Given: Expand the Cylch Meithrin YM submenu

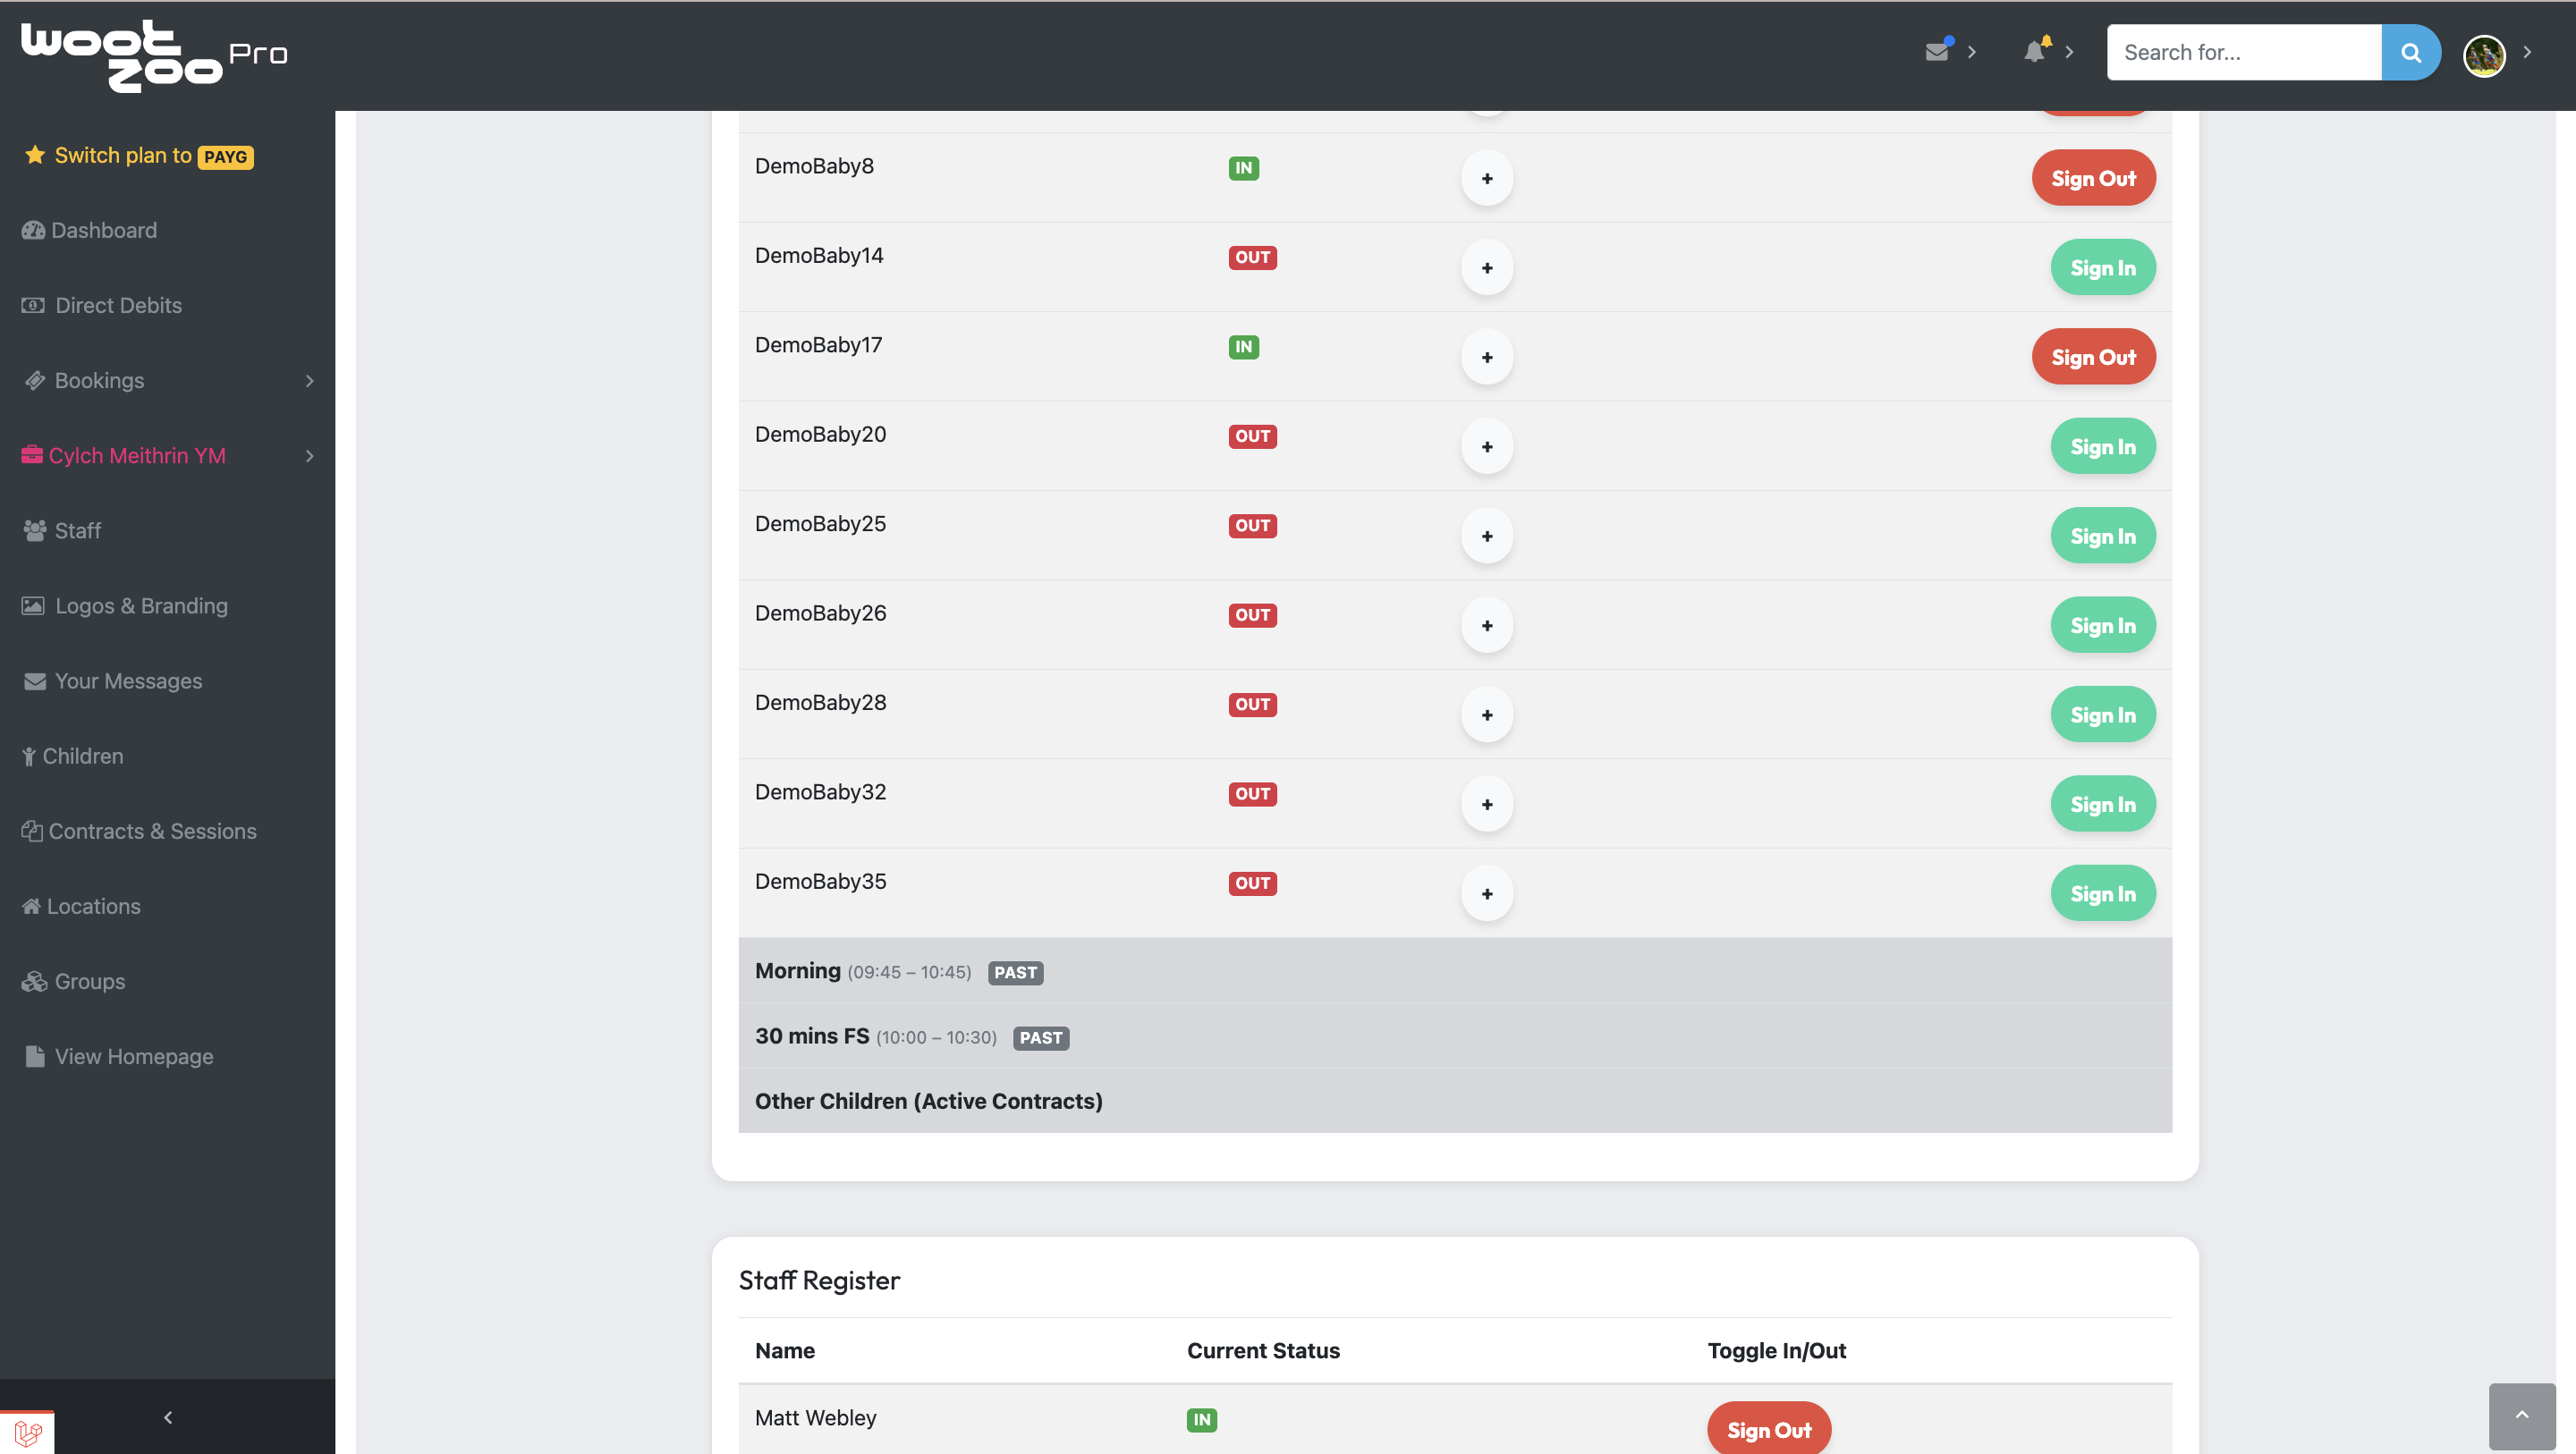Looking at the screenshot, I should pos(139,455).
